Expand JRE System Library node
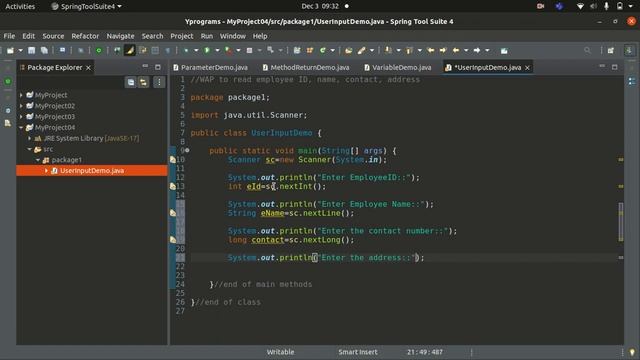Viewport: 640px width, 360px height. [29, 138]
